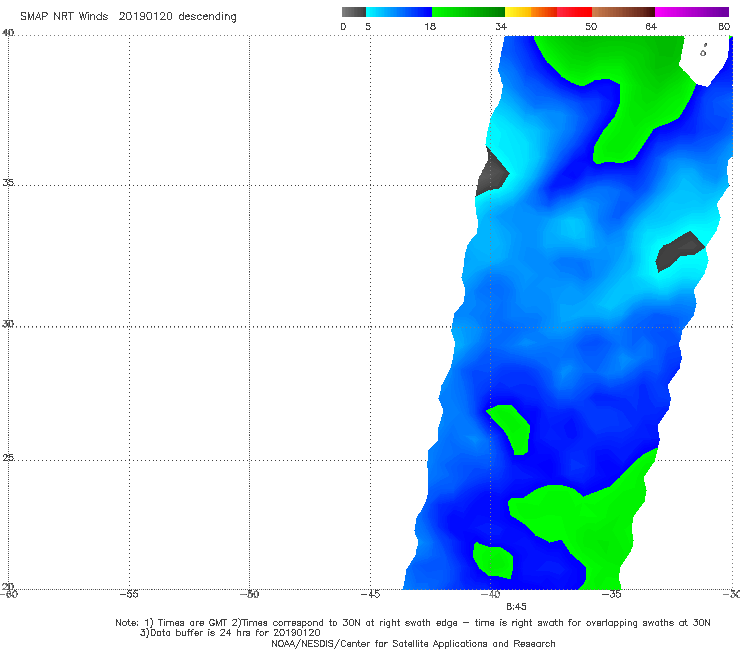Screen dimensions: 740x650
Task: Click the color bar label '50'
Action: pyautogui.click(x=591, y=27)
